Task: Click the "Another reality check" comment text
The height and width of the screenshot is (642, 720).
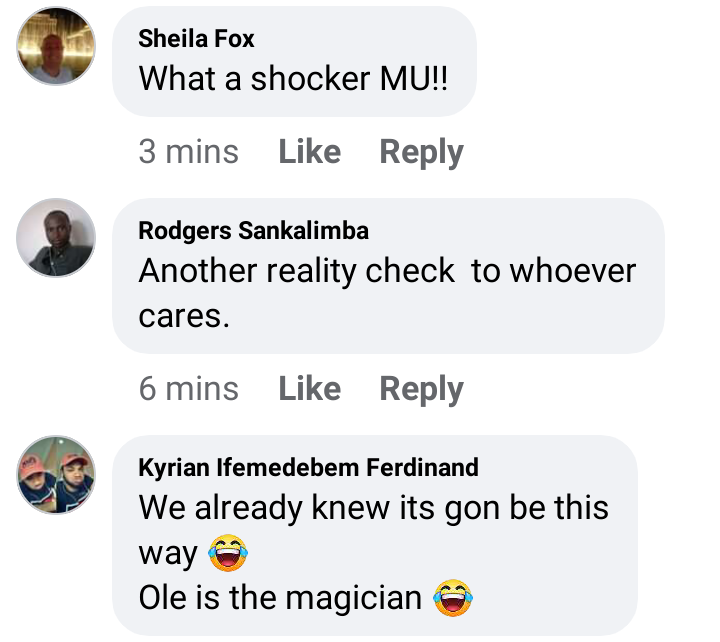Action: (290, 271)
